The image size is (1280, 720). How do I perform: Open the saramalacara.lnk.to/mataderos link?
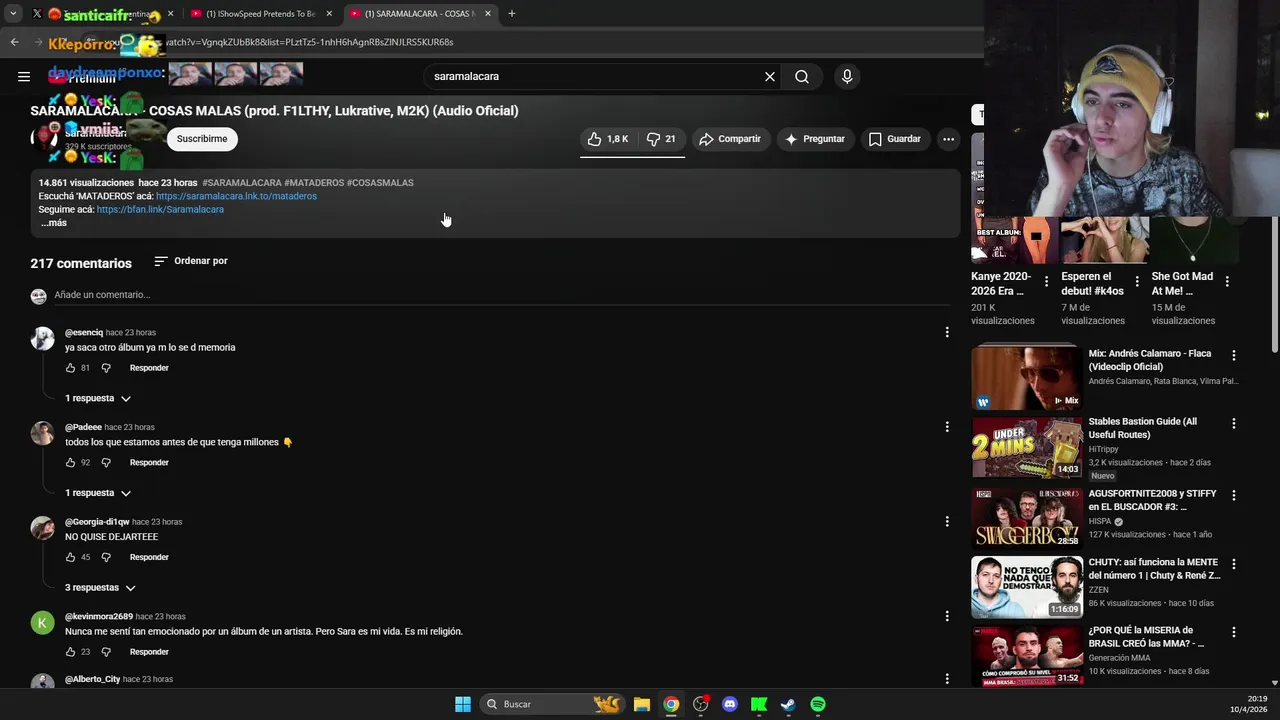point(236,196)
